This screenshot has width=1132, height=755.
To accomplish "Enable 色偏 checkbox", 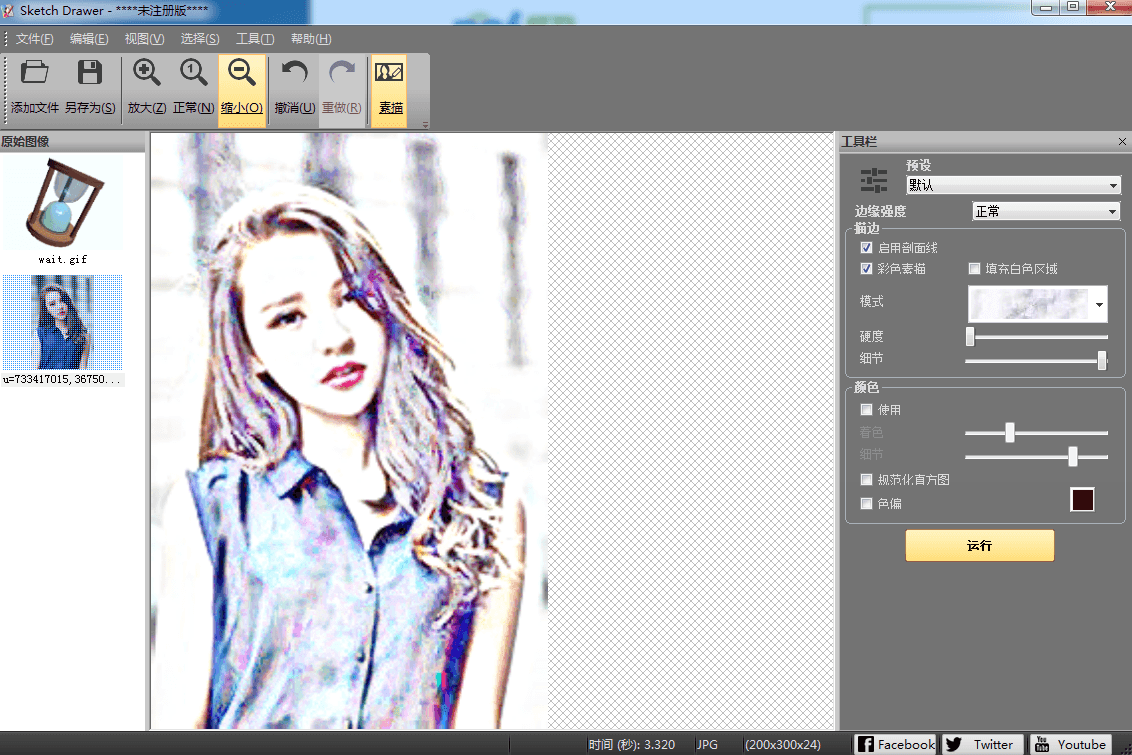I will click(x=866, y=503).
